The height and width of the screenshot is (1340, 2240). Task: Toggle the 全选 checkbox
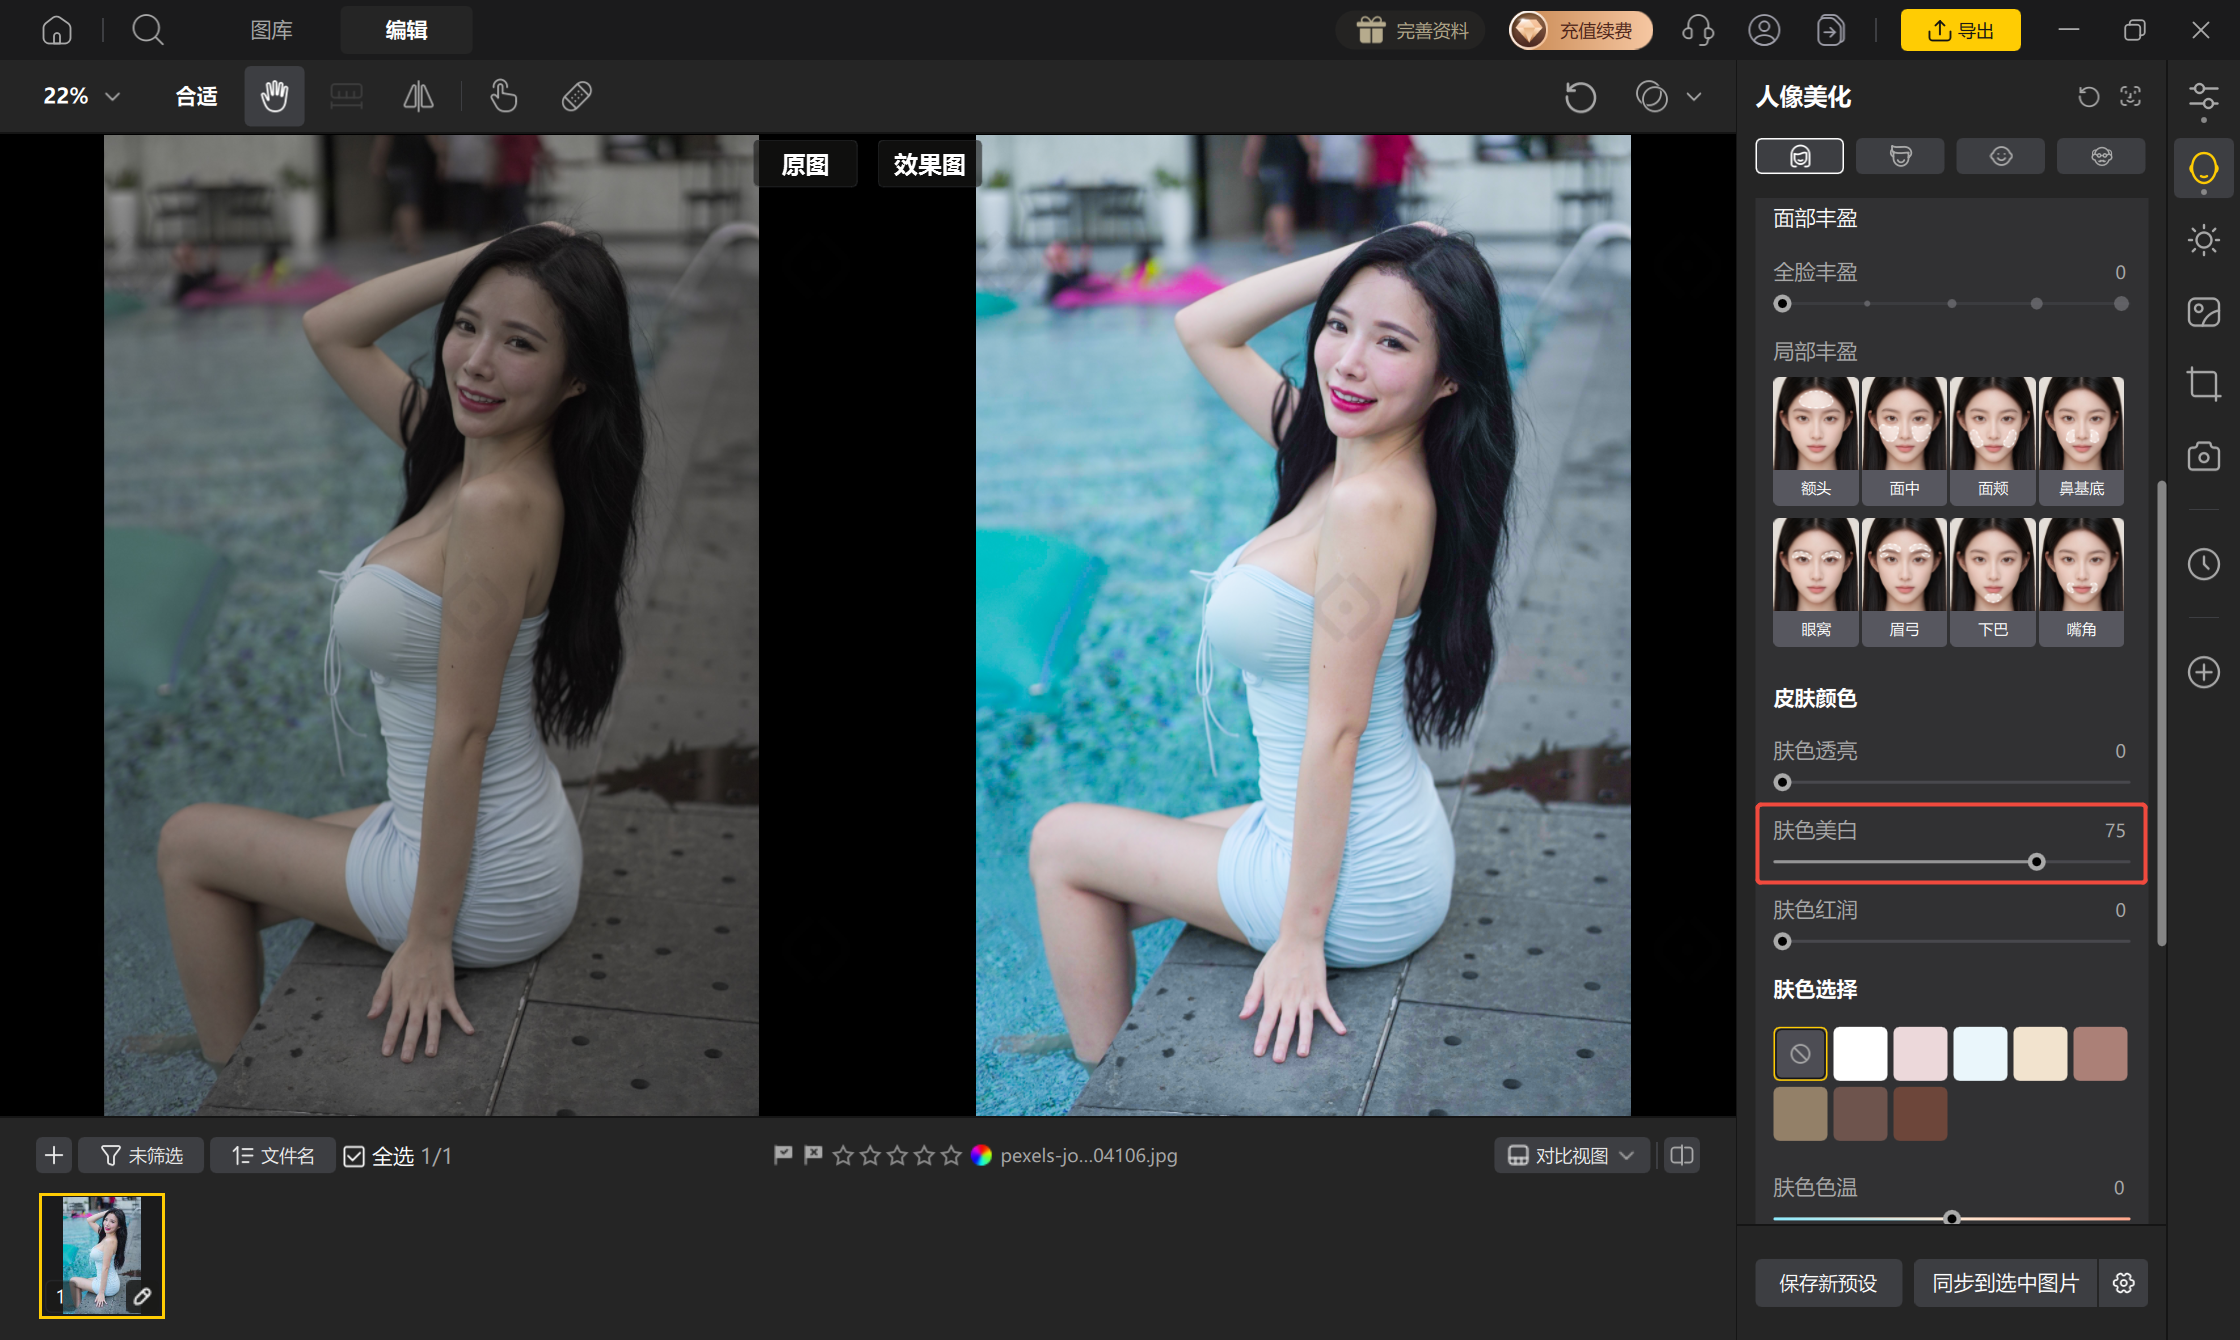(x=354, y=1156)
